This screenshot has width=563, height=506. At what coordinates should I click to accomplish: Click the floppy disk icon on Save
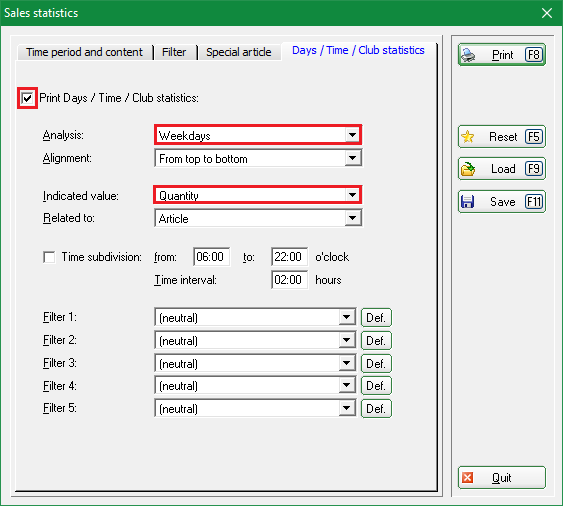click(467, 201)
